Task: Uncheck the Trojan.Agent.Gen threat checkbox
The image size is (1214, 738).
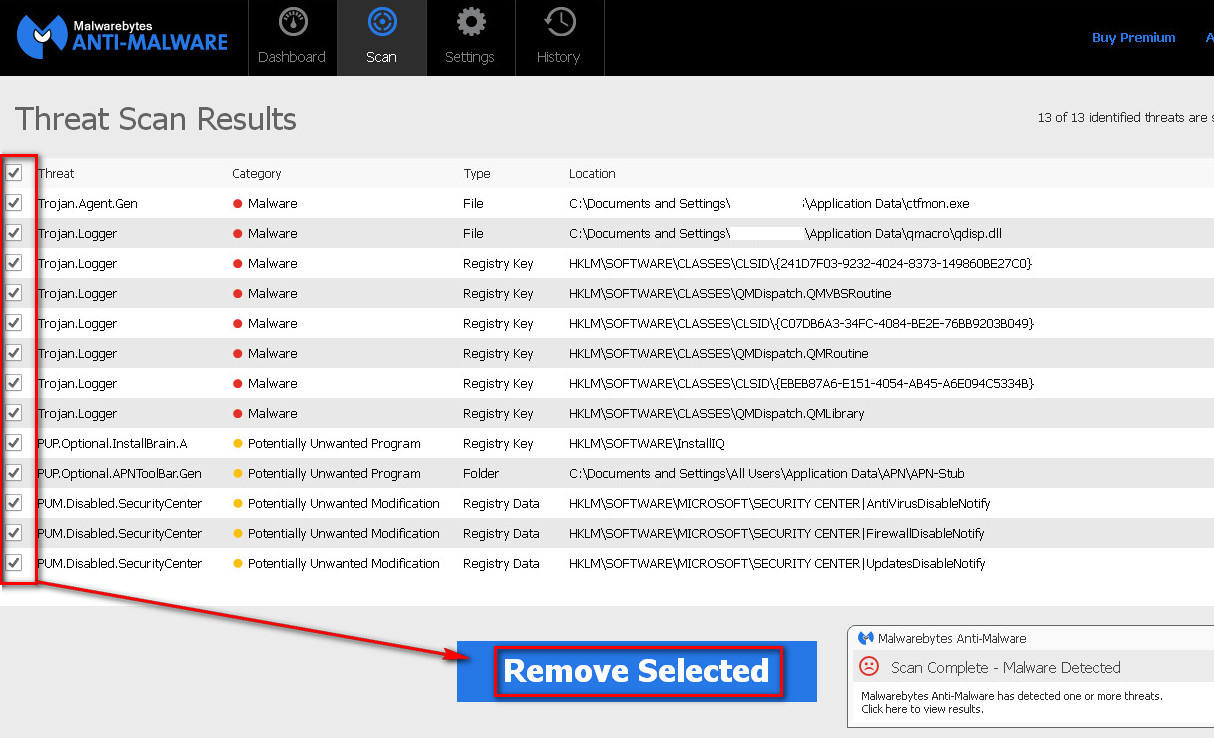Action: [14, 203]
